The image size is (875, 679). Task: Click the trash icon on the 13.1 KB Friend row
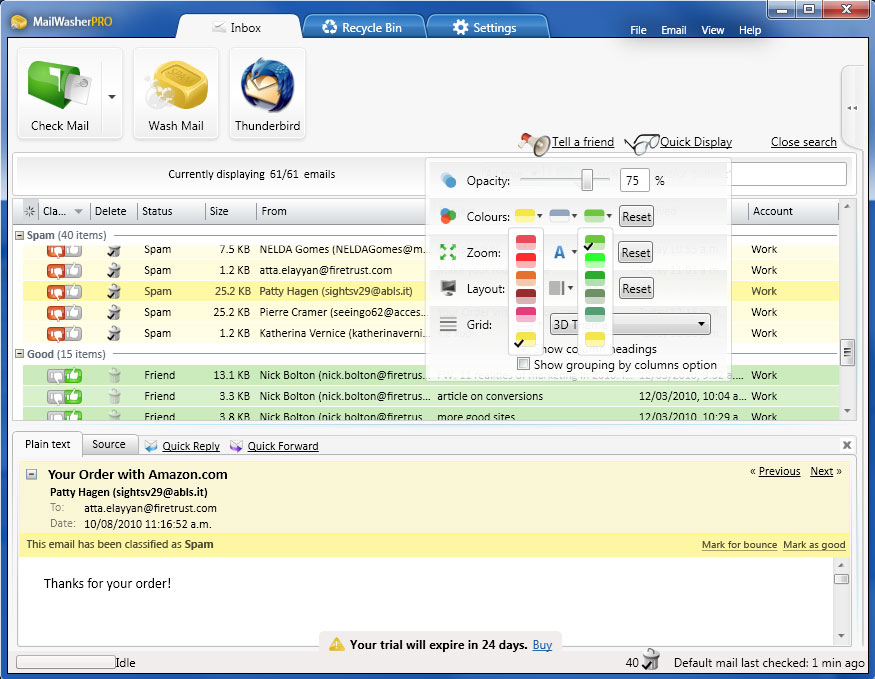[x=114, y=375]
